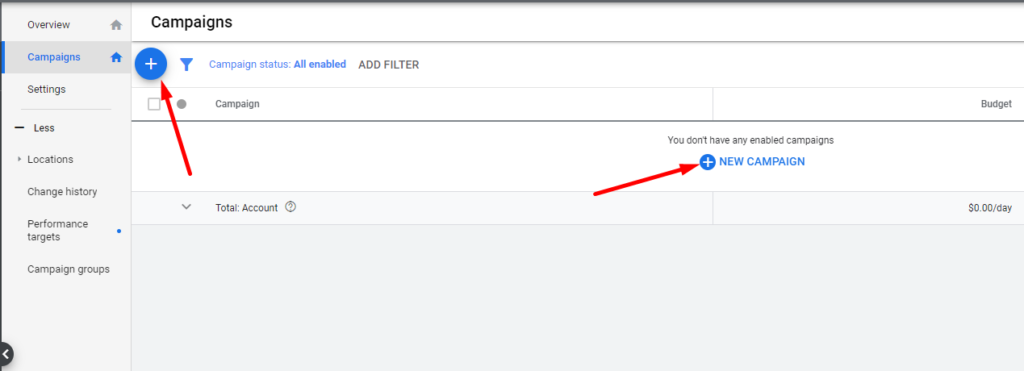Collapse the sidebar with the arrow button
Screen dimensions: 1024x371
[x=6, y=354]
